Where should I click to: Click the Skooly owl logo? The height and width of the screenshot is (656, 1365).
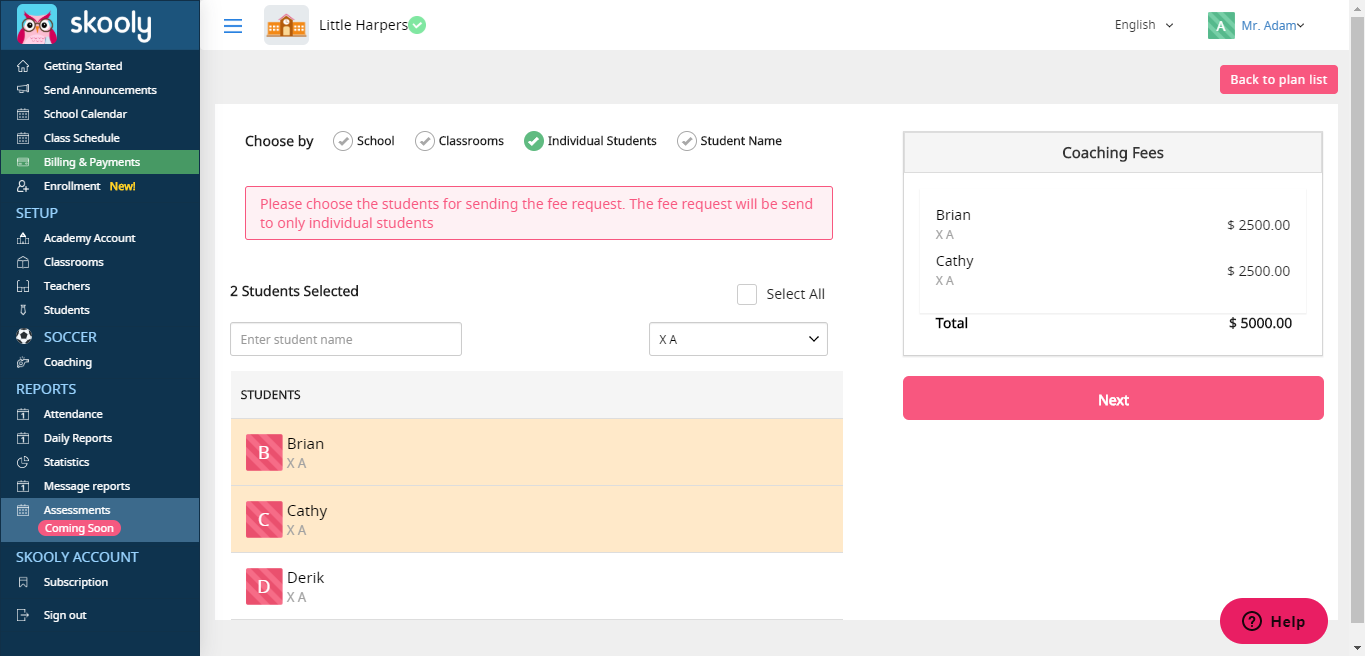point(37,25)
